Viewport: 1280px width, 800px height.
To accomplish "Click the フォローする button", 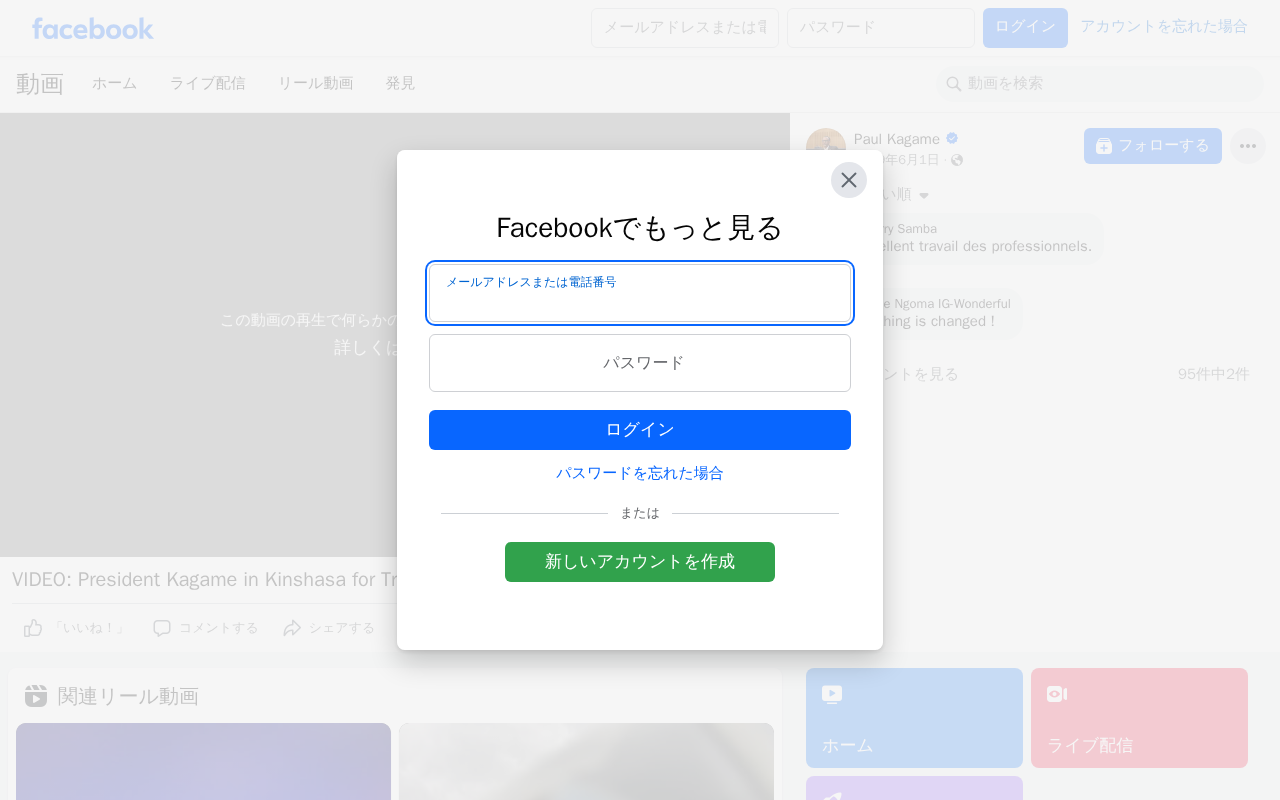I will pos(1153,146).
